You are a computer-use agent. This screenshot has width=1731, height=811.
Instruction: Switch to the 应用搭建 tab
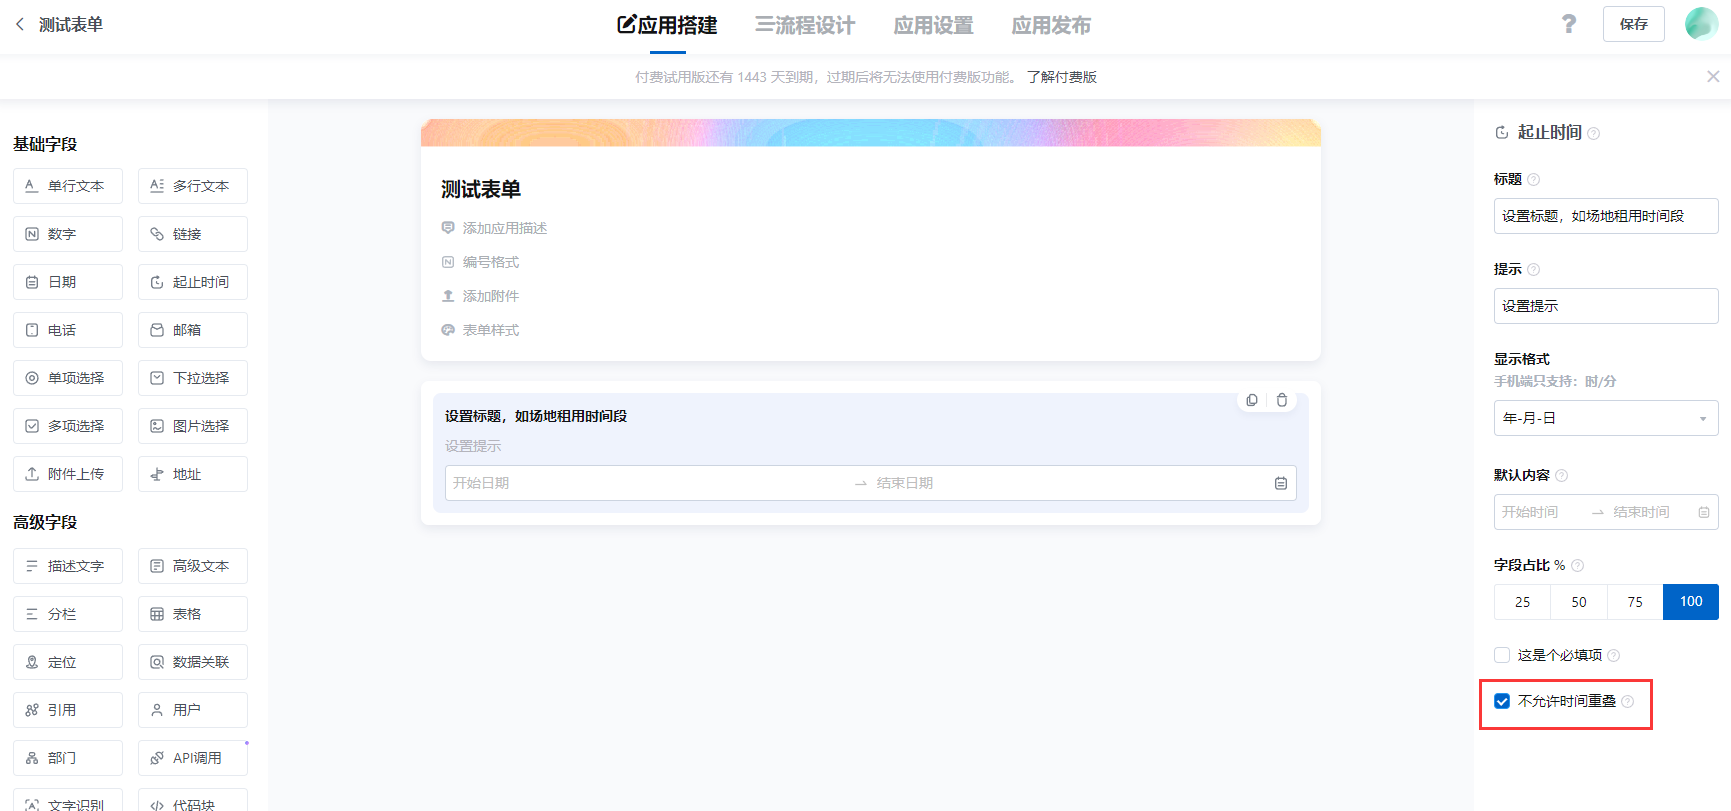pyautogui.click(x=667, y=25)
